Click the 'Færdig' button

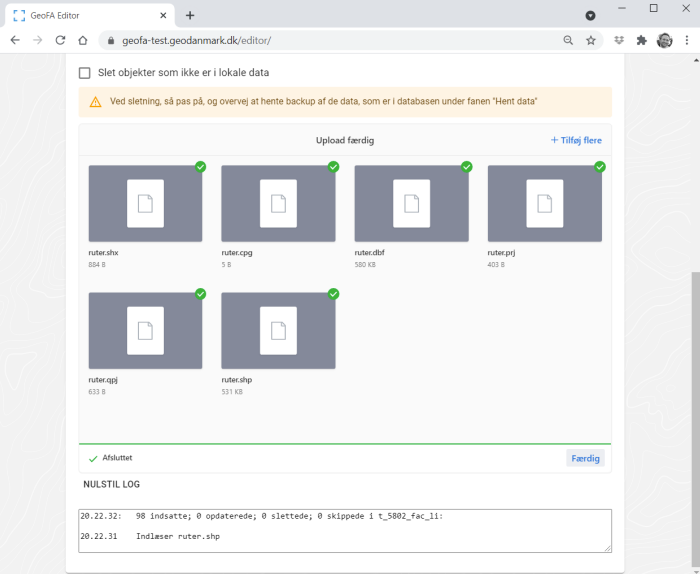pos(585,458)
